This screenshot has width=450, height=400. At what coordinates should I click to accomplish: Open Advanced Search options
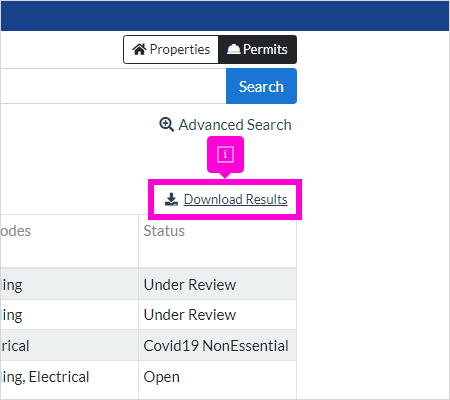[x=225, y=125]
